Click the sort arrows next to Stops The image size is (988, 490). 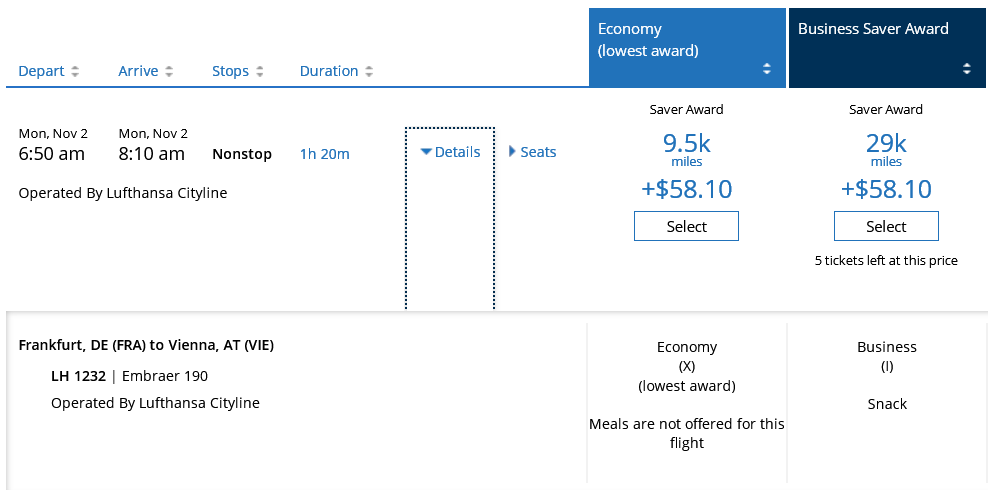click(x=260, y=71)
